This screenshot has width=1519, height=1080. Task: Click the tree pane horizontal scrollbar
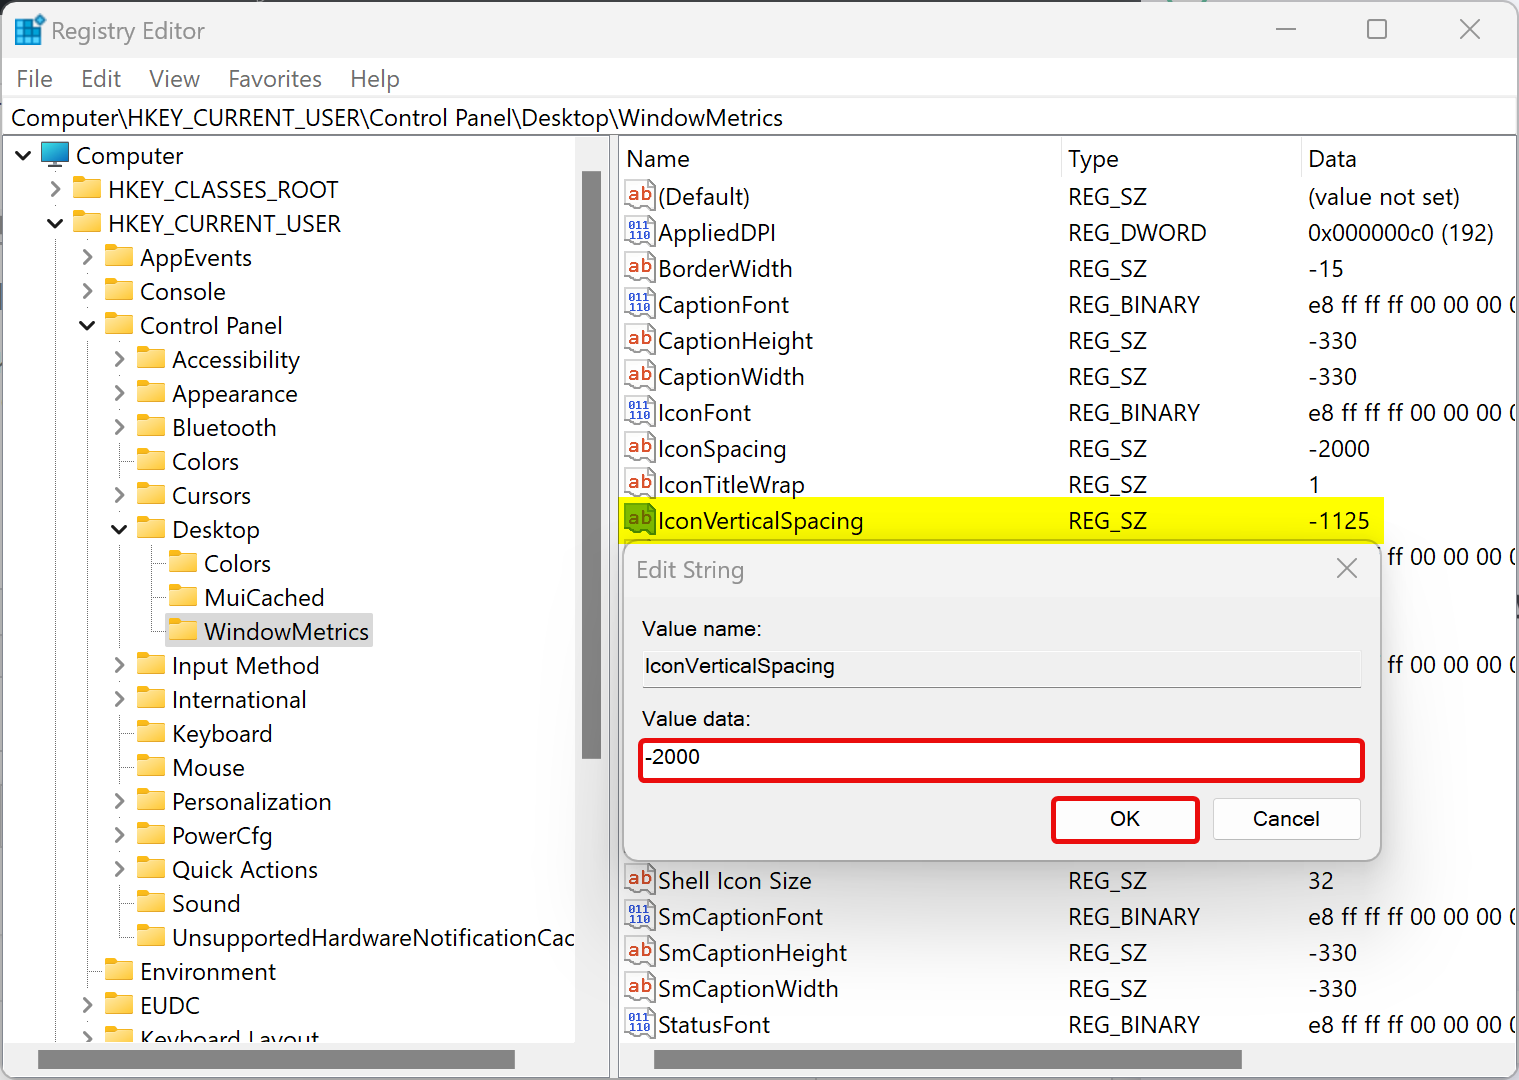click(276, 1059)
